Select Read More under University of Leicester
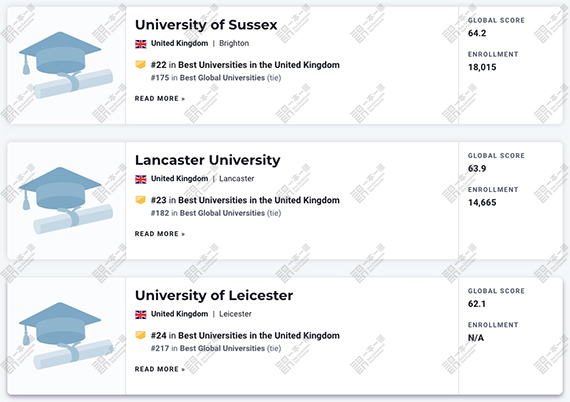The image size is (570, 402). tap(160, 369)
